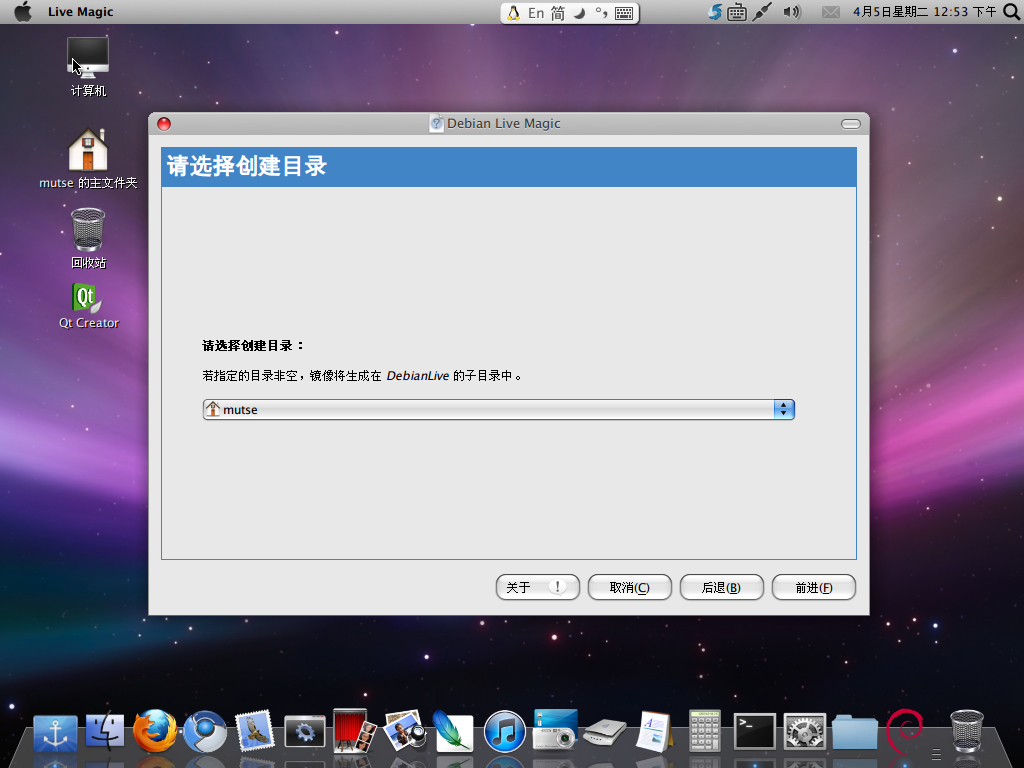Open the blue feather quill dock icon
This screenshot has width=1024, height=768.
click(453, 731)
